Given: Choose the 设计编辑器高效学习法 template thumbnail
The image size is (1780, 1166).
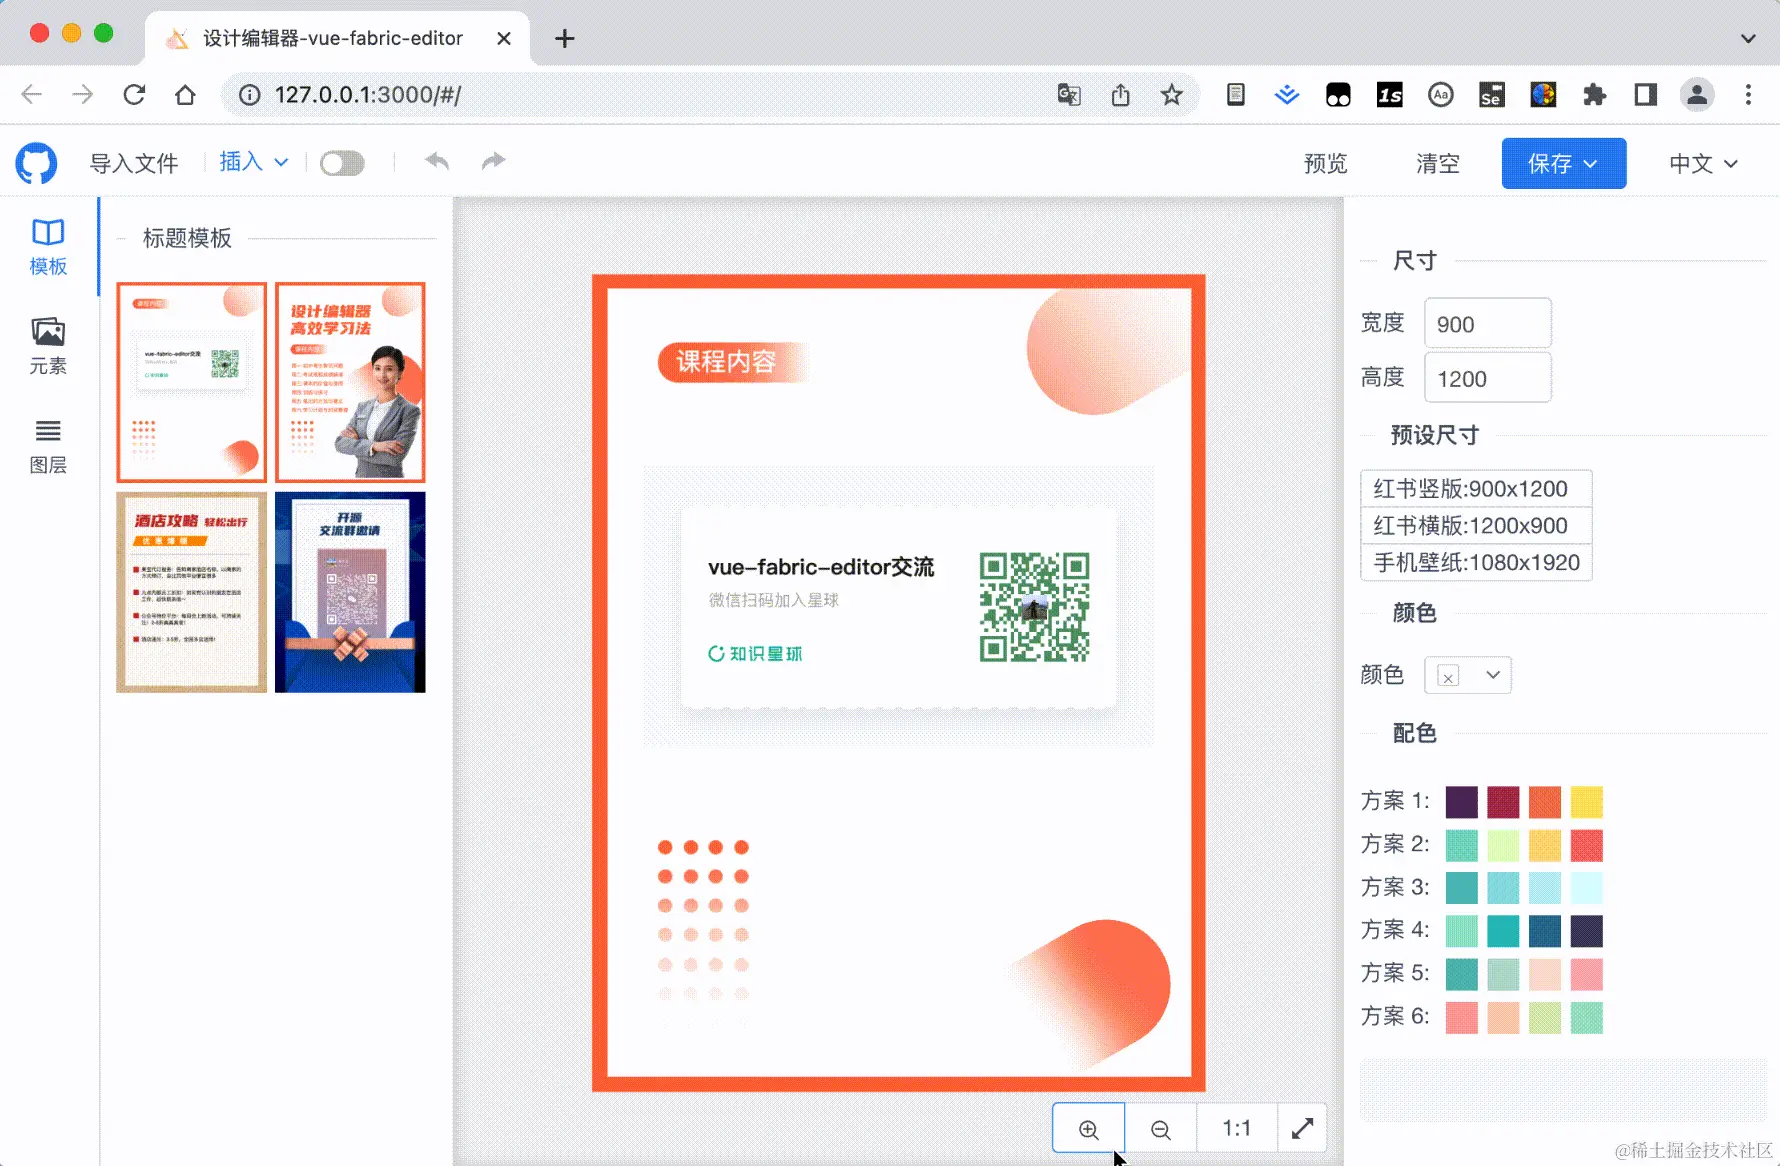Looking at the screenshot, I should pos(350,382).
